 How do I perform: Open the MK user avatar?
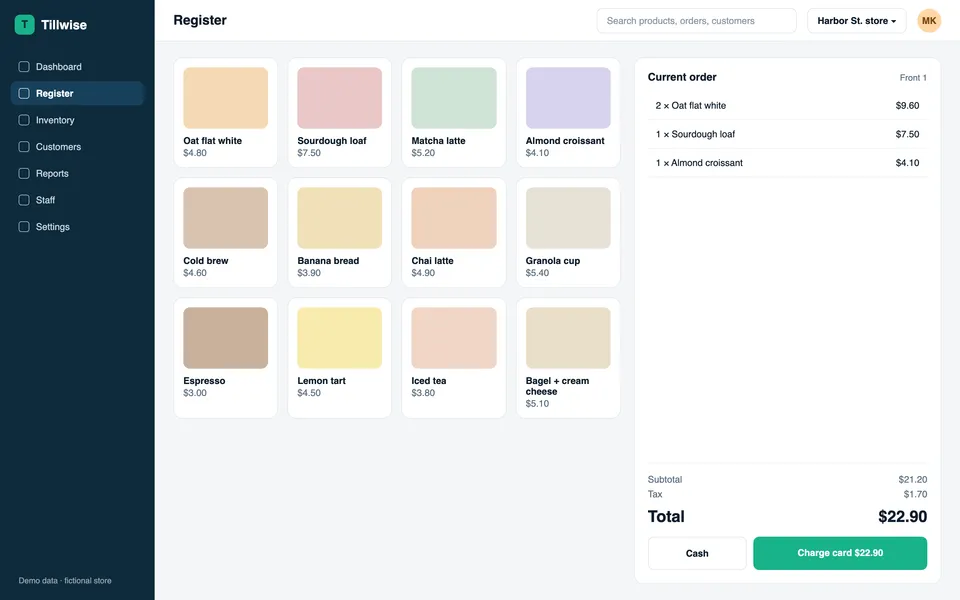point(929,21)
